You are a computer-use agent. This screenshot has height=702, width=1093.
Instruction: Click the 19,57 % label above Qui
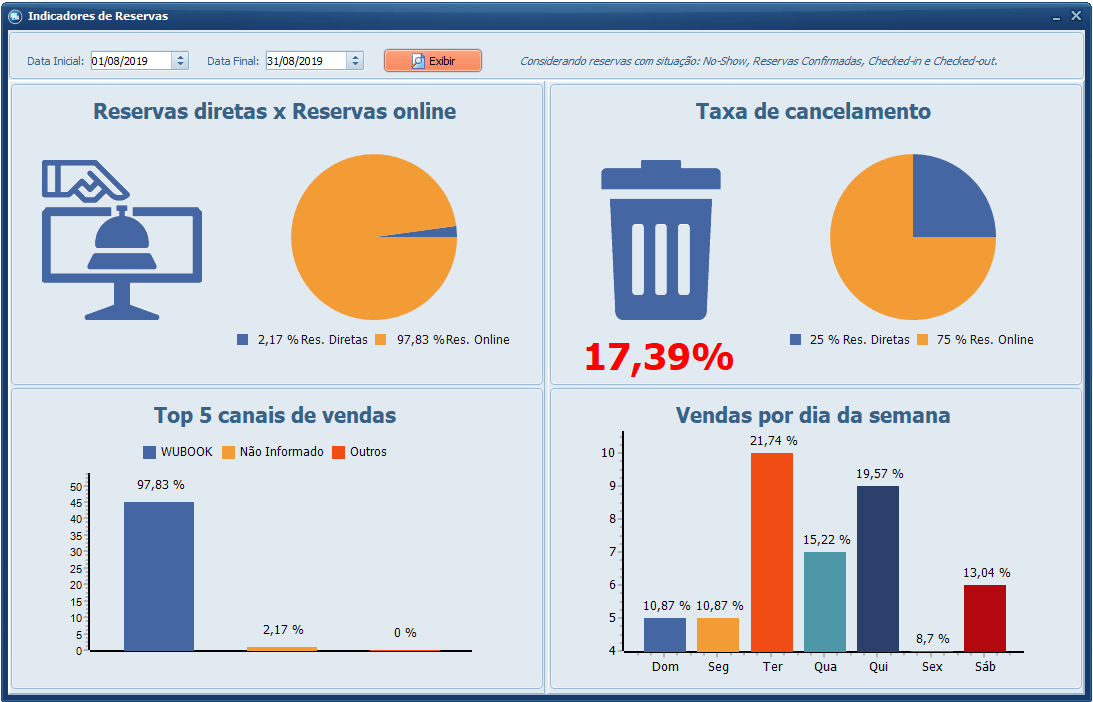tap(880, 473)
